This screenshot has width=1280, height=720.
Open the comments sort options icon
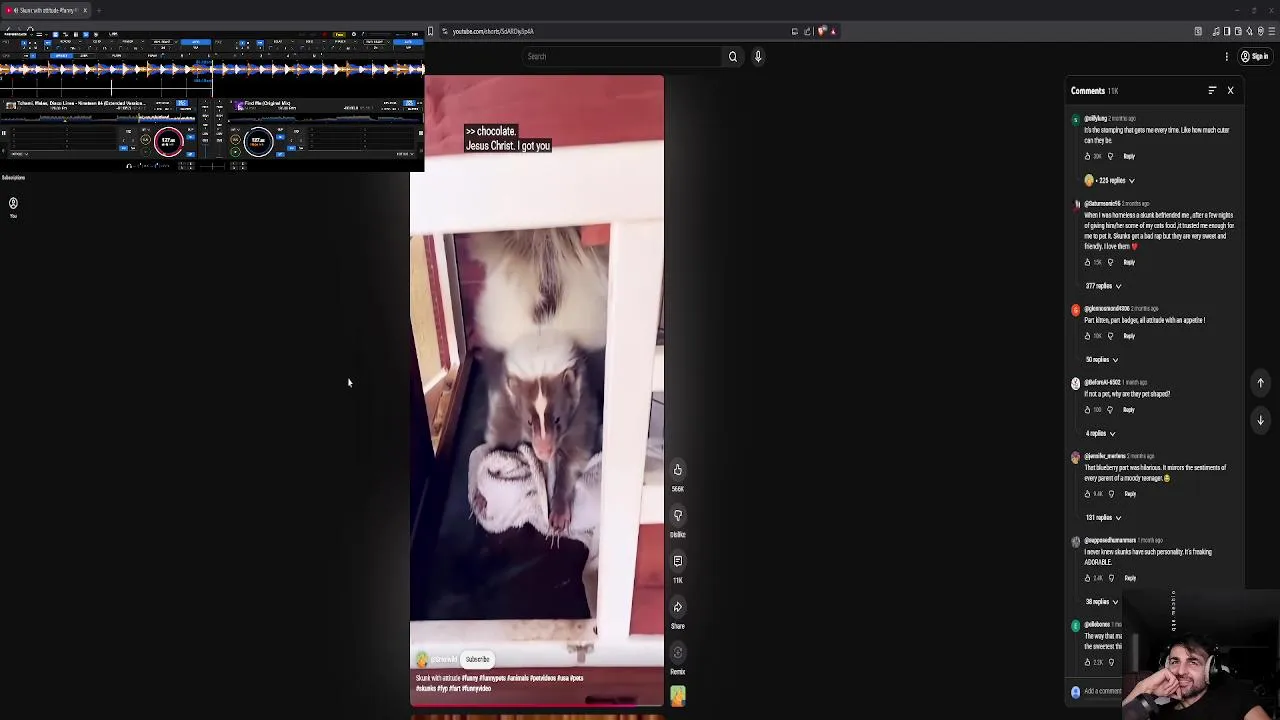coord(1212,91)
